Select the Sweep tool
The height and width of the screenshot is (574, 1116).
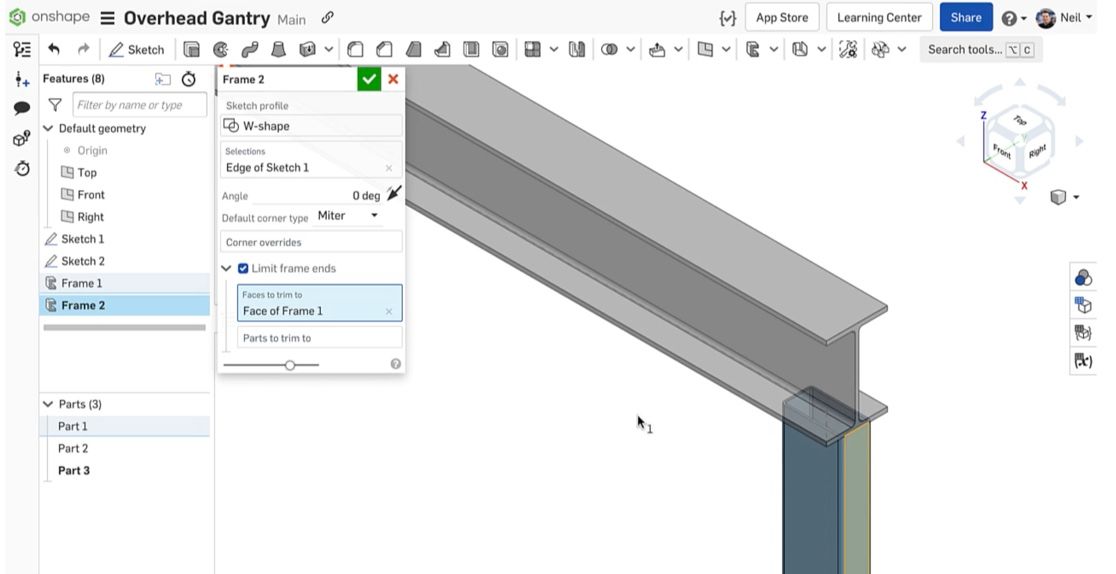click(249, 49)
